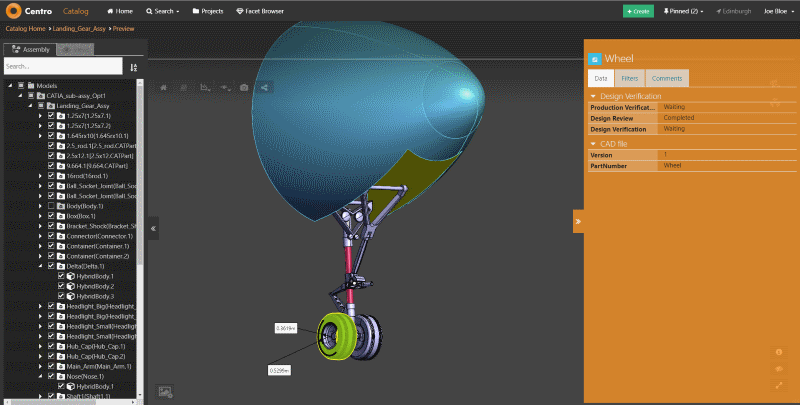Switch to the Filters tab
Viewport: 800px width, 405px height.
(x=630, y=78)
